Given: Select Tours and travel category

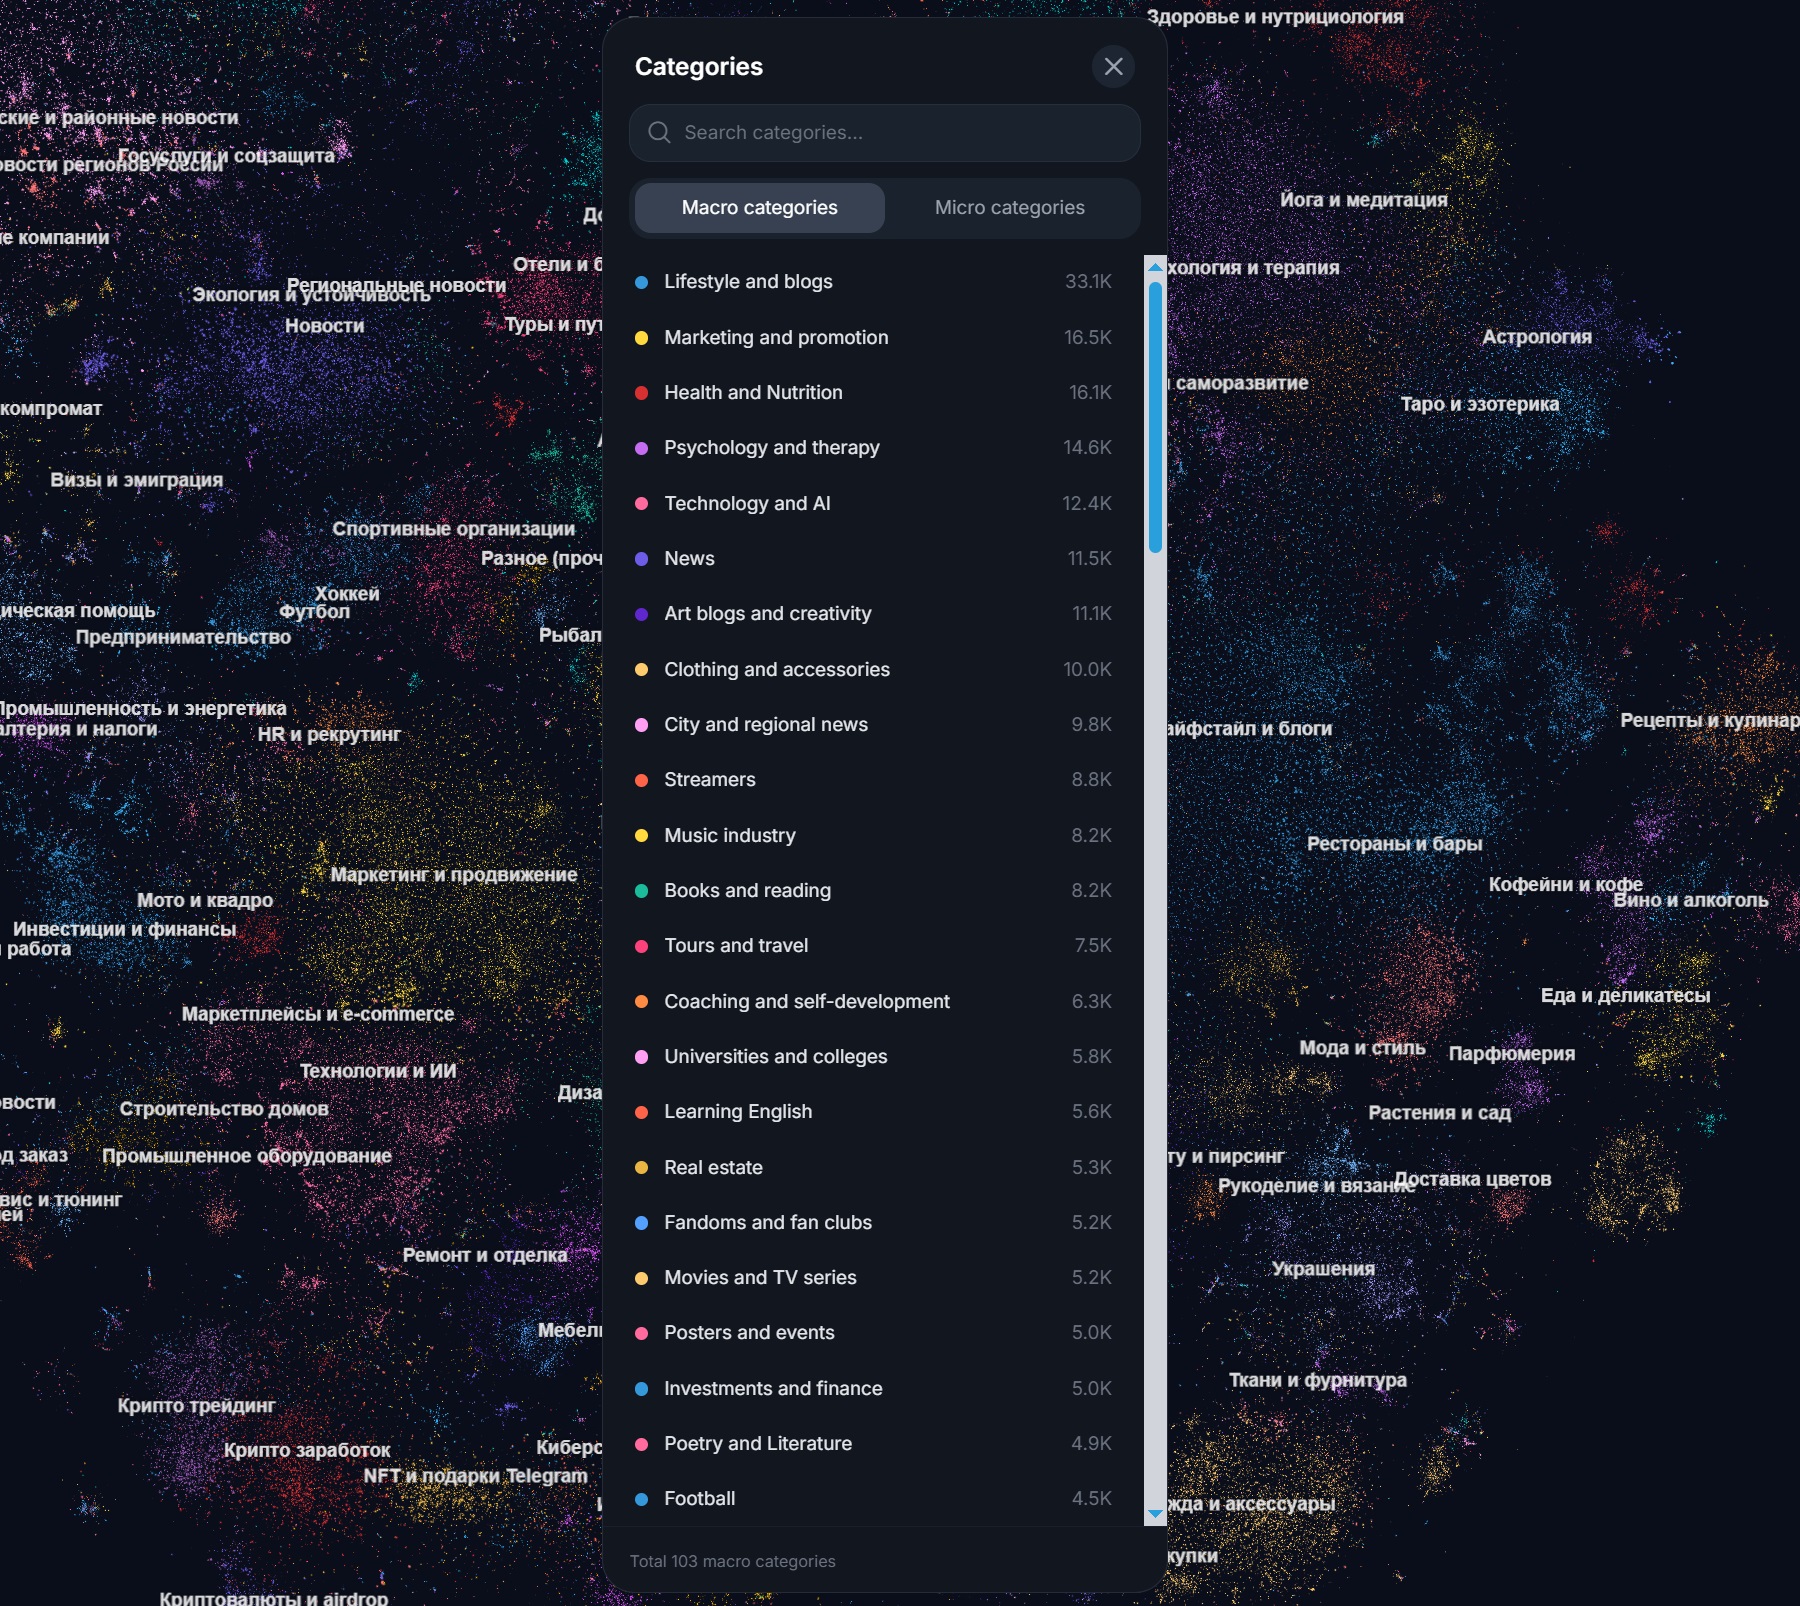Looking at the screenshot, I should [x=874, y=946].
